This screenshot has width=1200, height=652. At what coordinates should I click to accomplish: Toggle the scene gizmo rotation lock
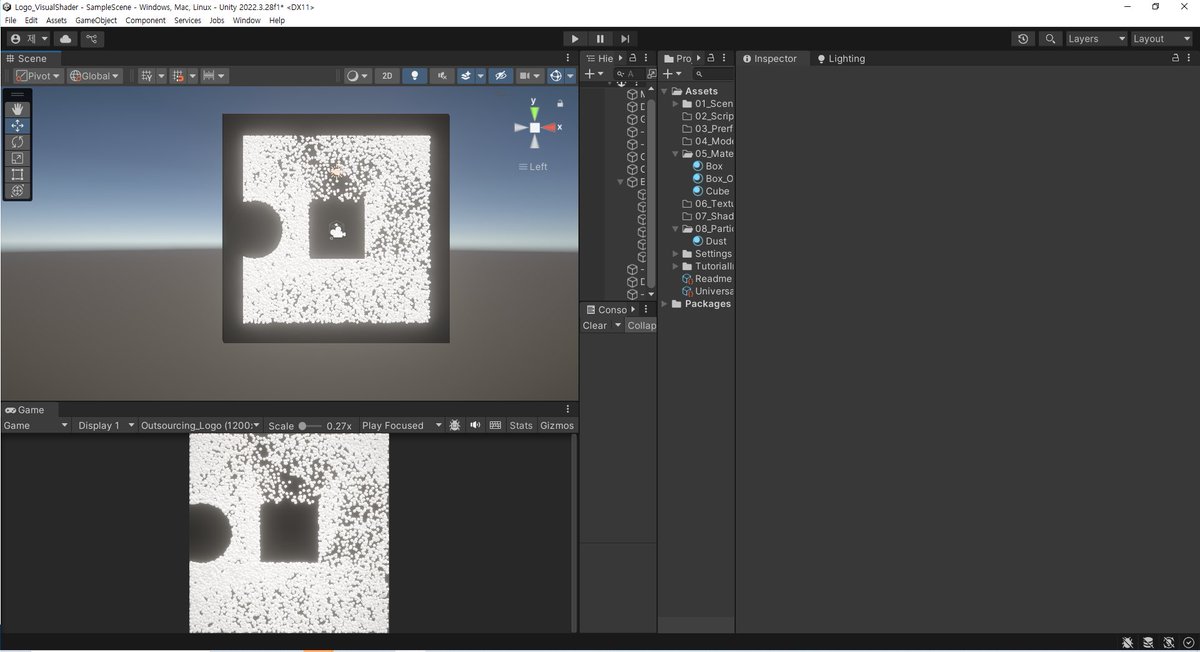560,103
